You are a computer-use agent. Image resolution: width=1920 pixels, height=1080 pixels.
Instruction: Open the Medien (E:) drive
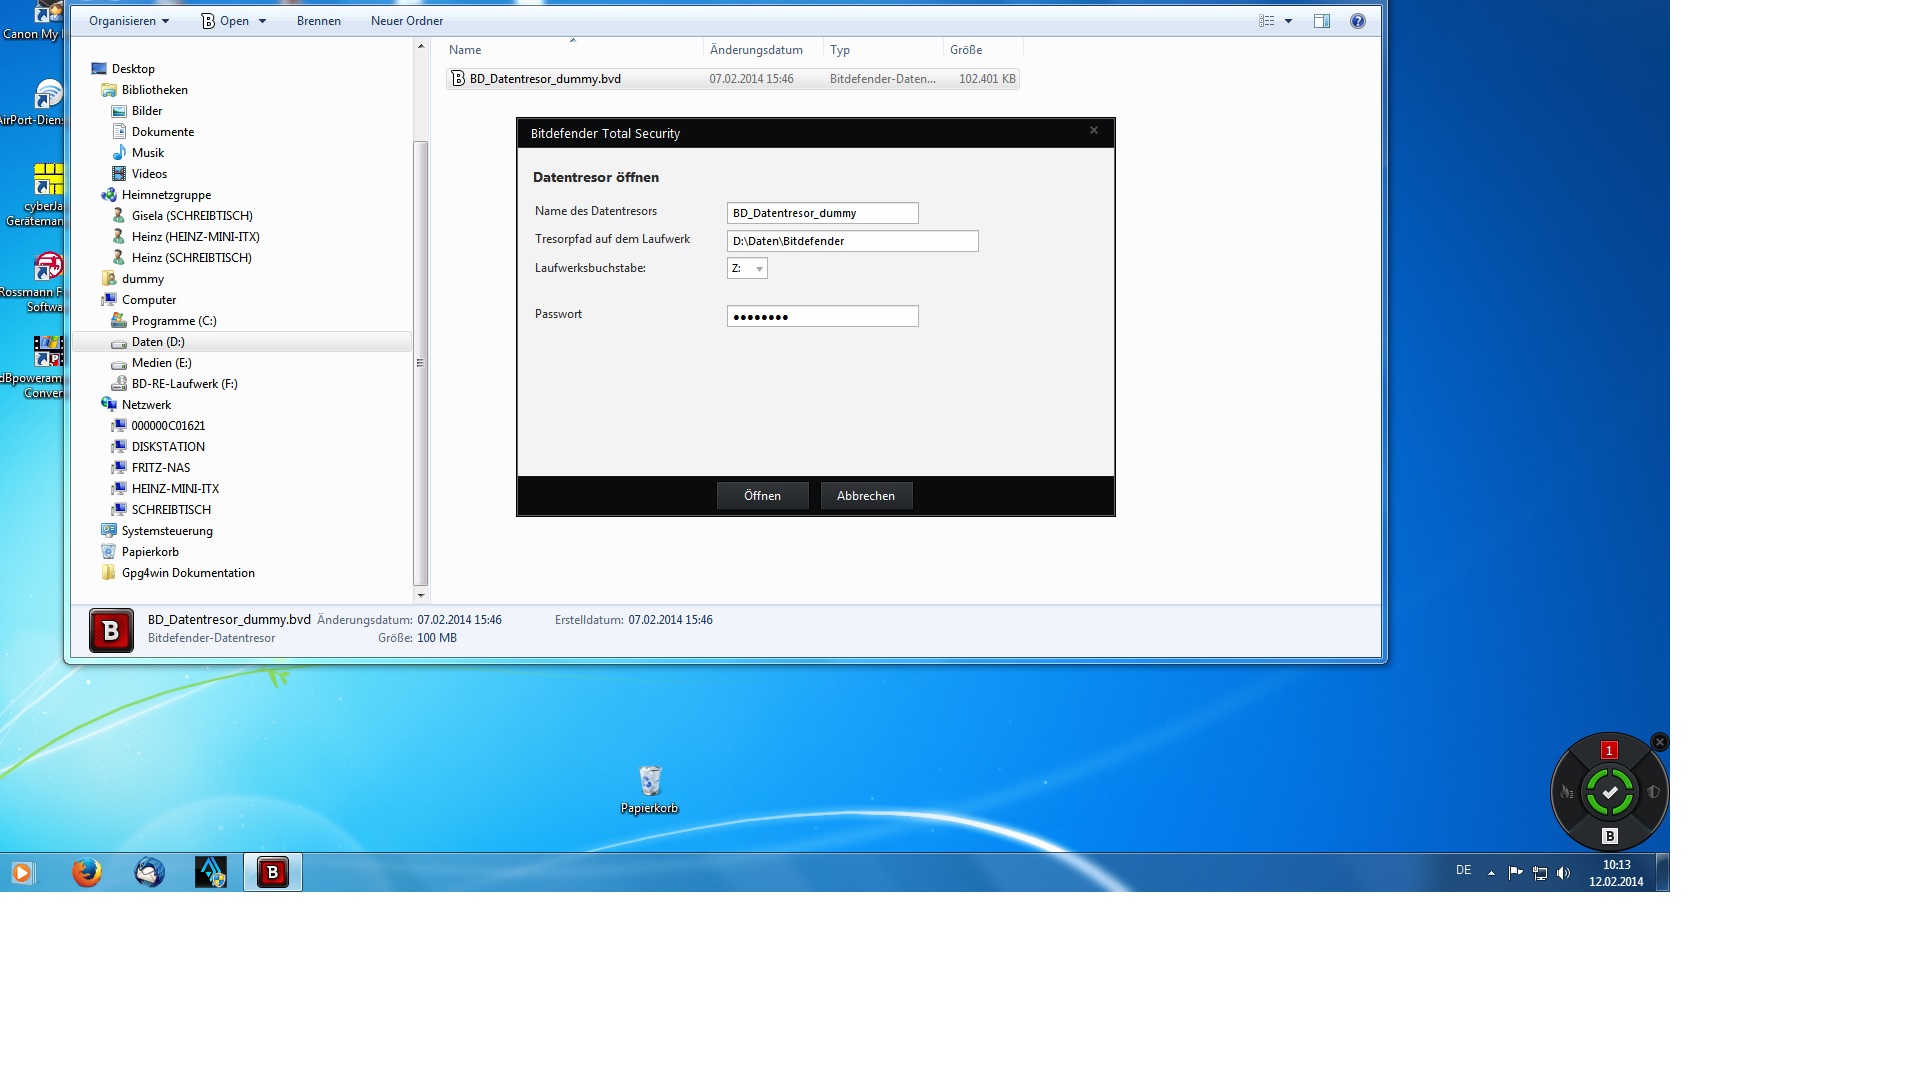point(162,363)
